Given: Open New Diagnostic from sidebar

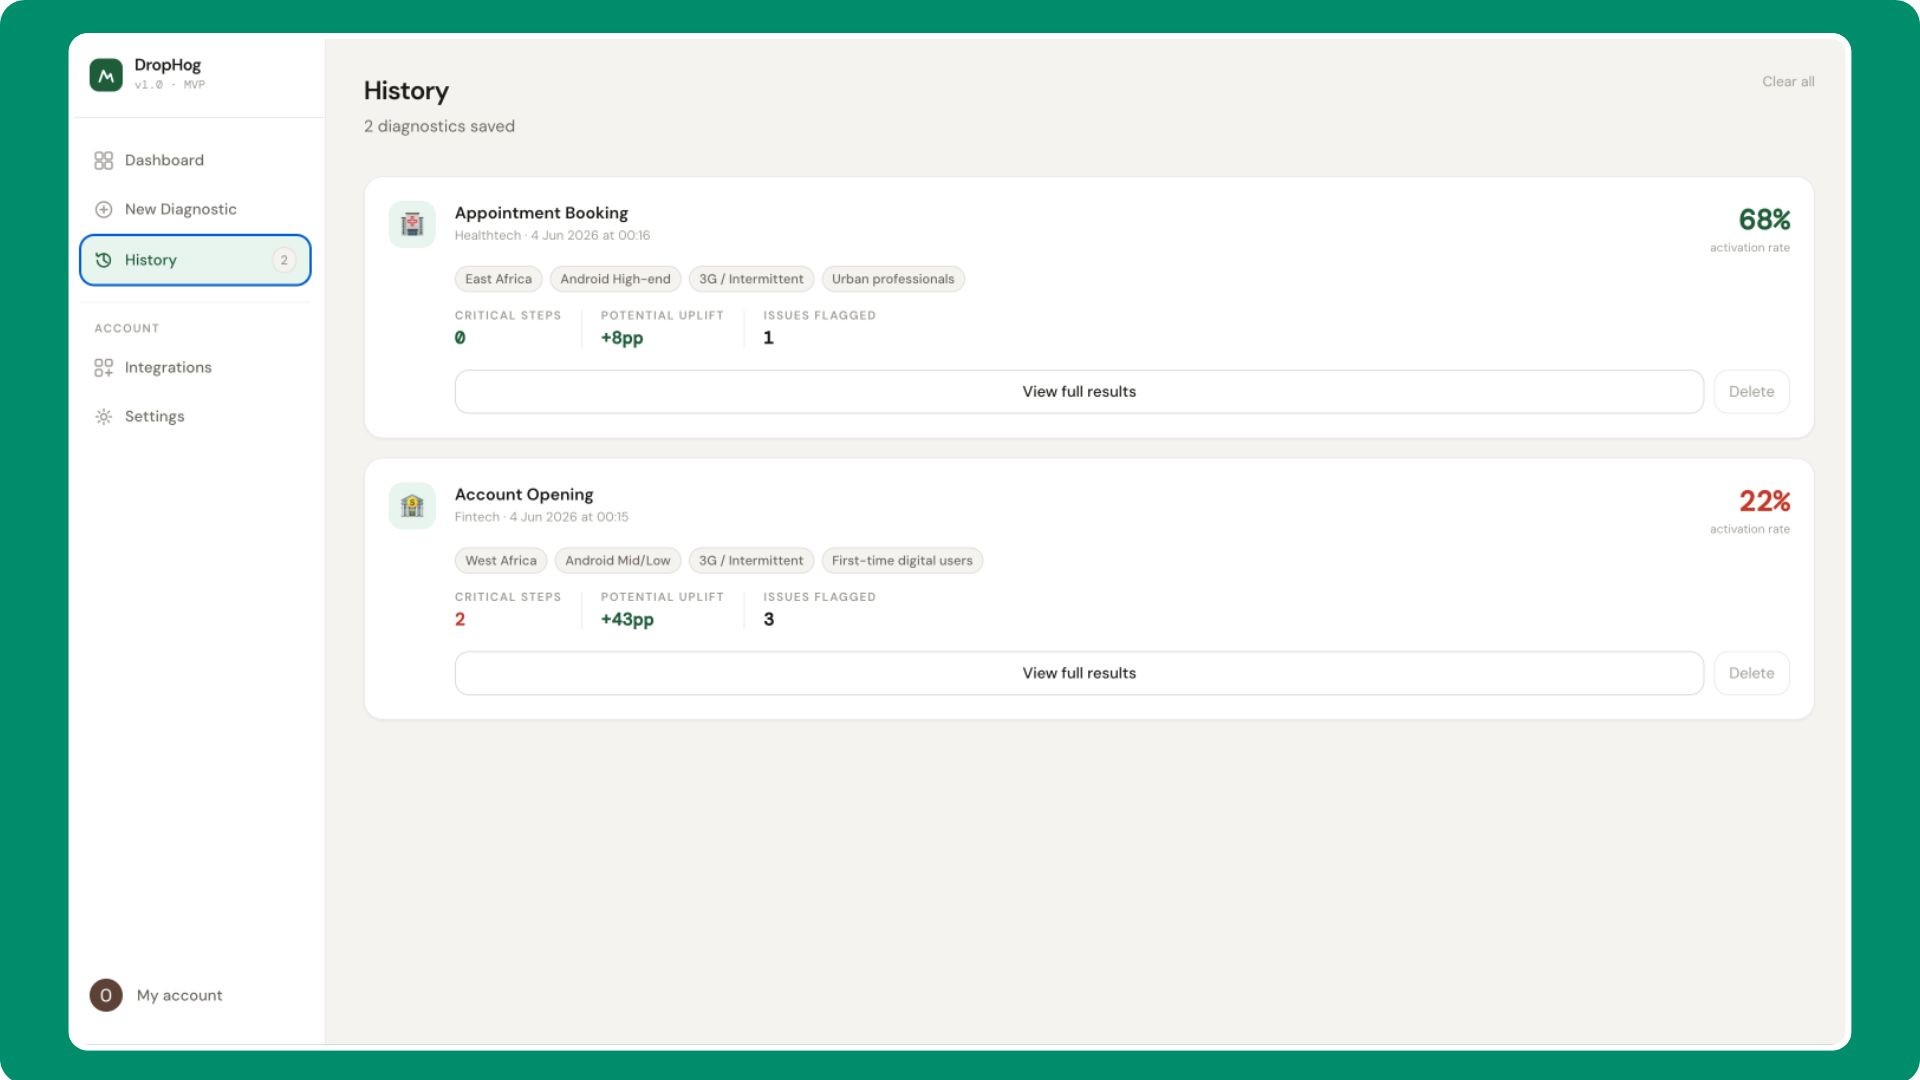Looking at the screenshot, I should click(x=195, y=209).
